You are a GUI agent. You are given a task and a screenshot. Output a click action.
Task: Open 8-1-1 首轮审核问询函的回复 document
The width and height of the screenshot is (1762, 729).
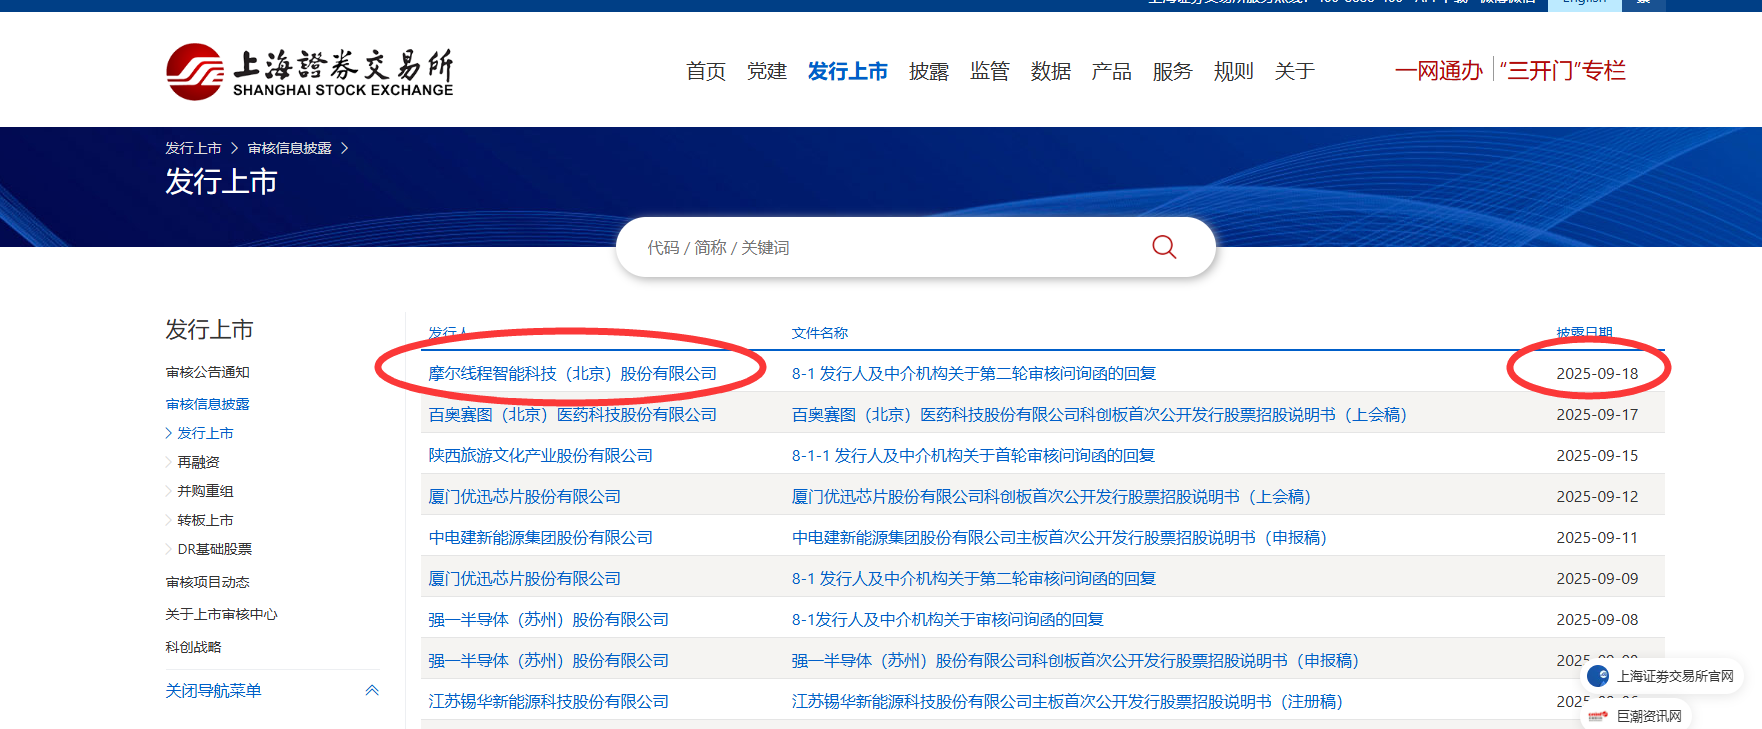pyautogui.click(x=974, y=455)
